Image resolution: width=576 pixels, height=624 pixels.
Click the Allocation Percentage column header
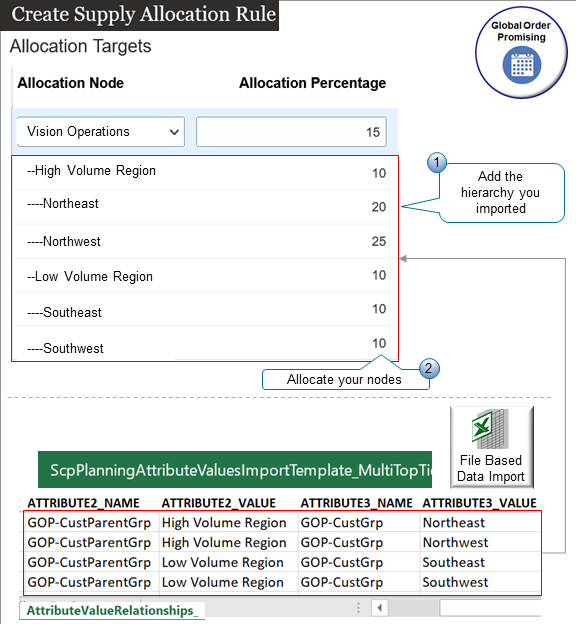coord(312,83)
